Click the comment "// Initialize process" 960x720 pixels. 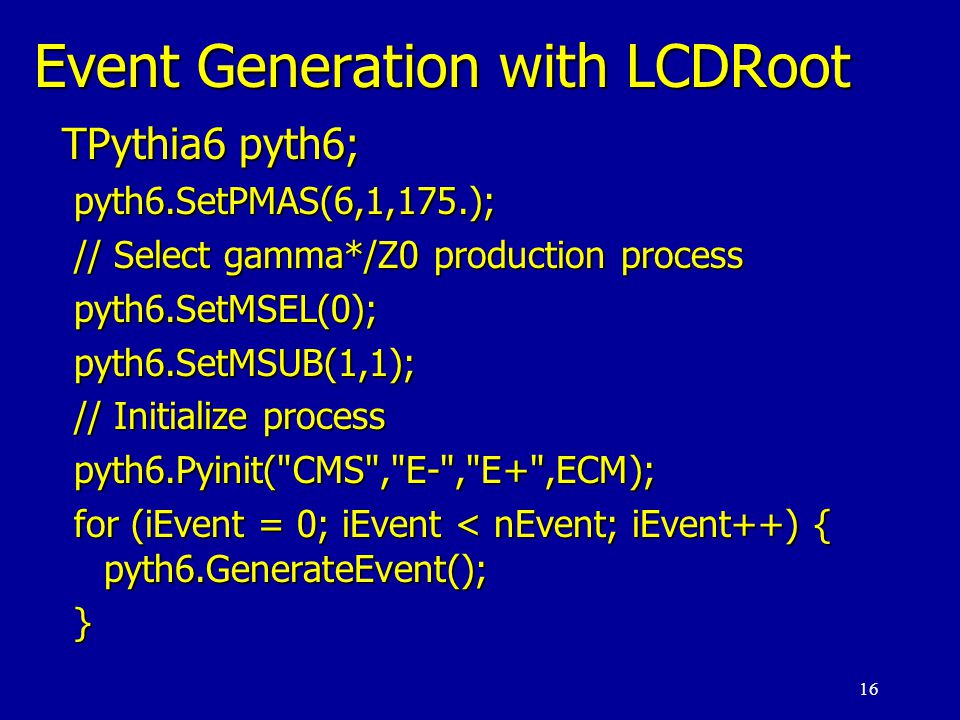point(229,418)
